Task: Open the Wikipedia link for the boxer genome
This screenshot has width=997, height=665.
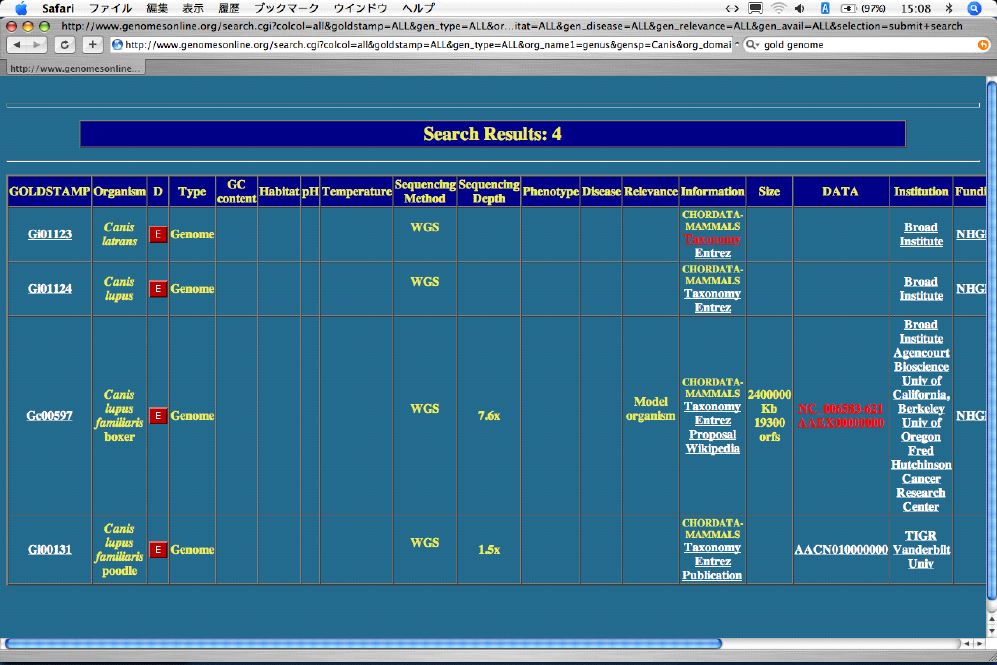Action: (x=712, y=449)
